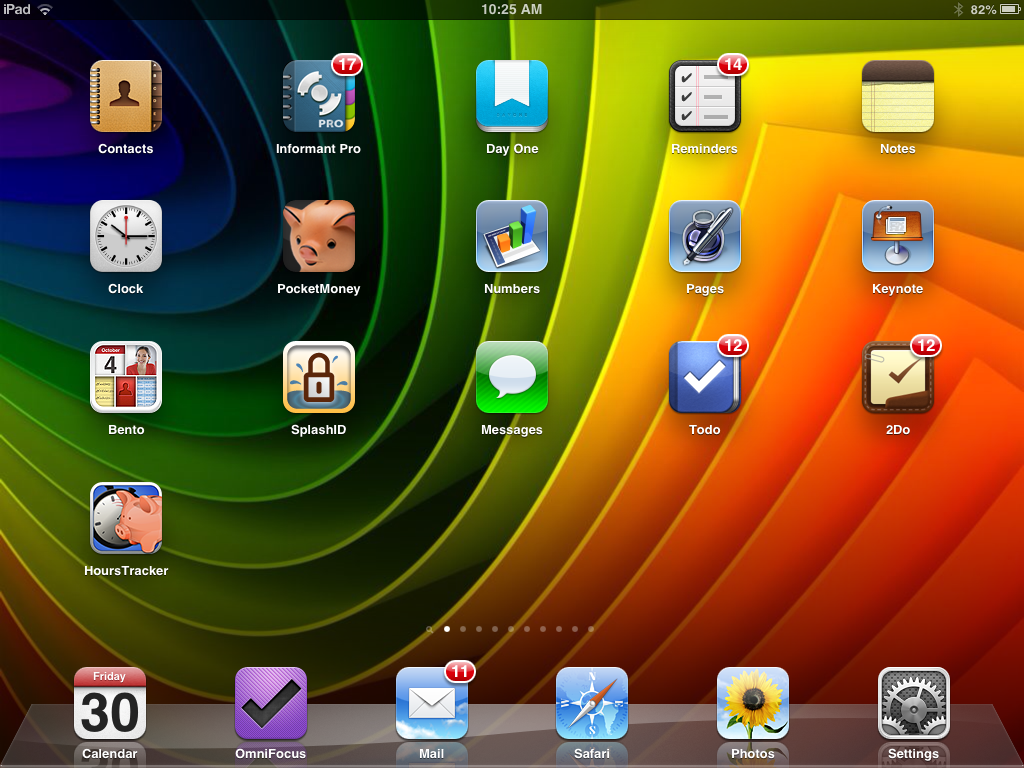
Task: Open the Notes app
Action: click(x=898, y=96)
